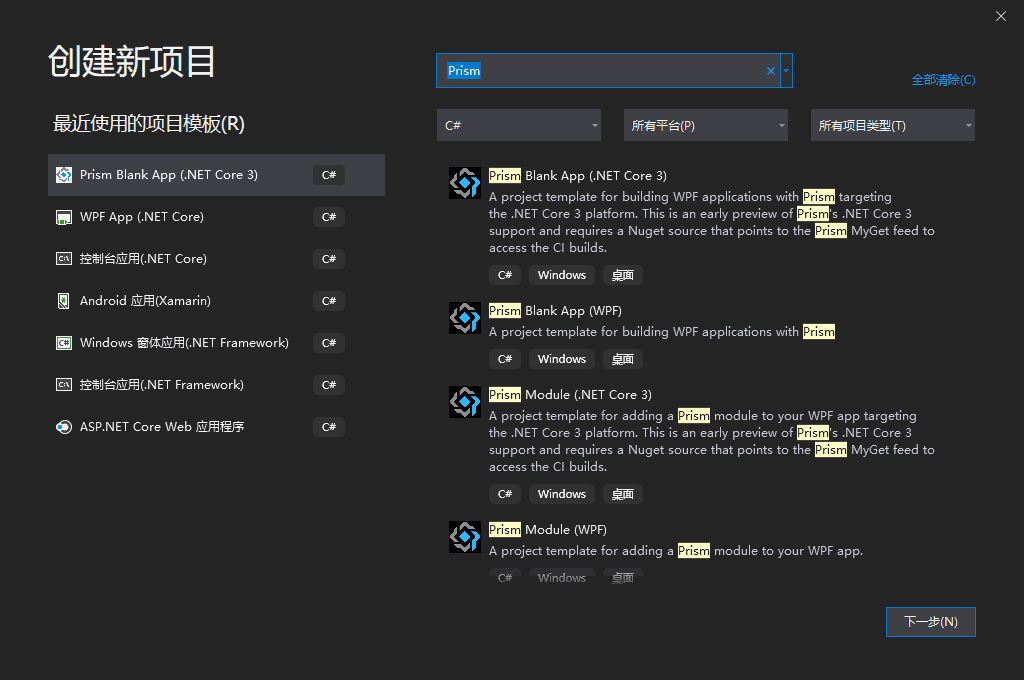The height and width of the screenshot is (680, 1024).
Task: Select recent template ASP.NET Core Web 应用程序
Action: pos(216,427)
